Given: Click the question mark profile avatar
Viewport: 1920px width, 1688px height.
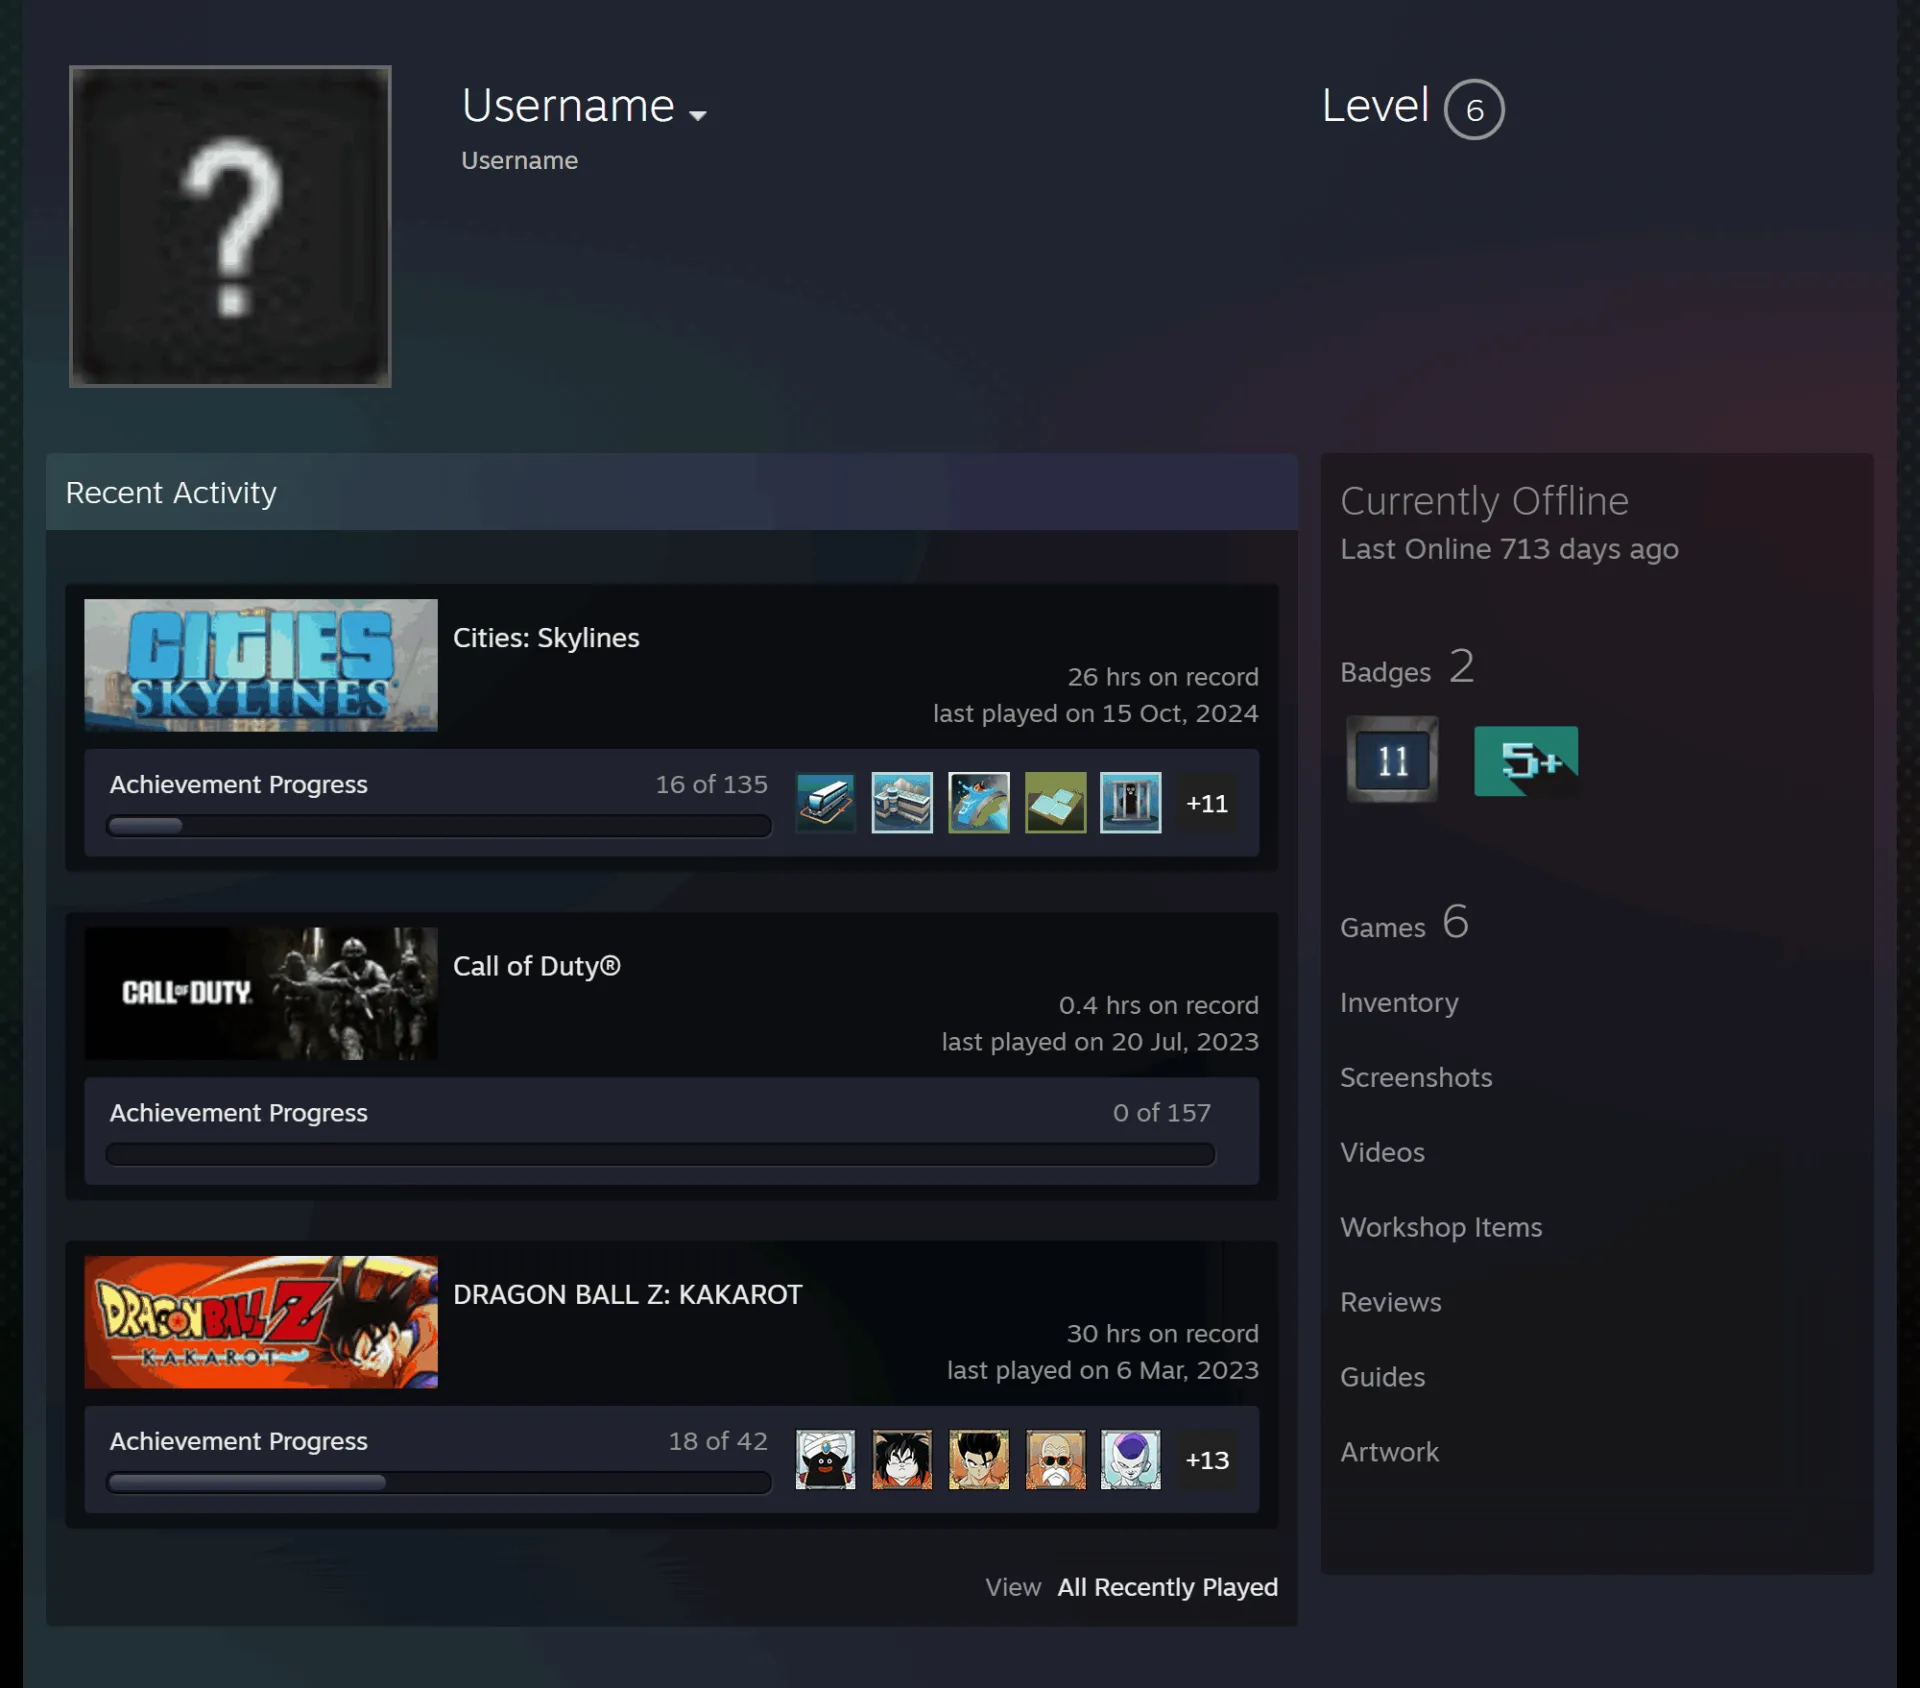Looking at the screenshot, I should click(230, 226).
